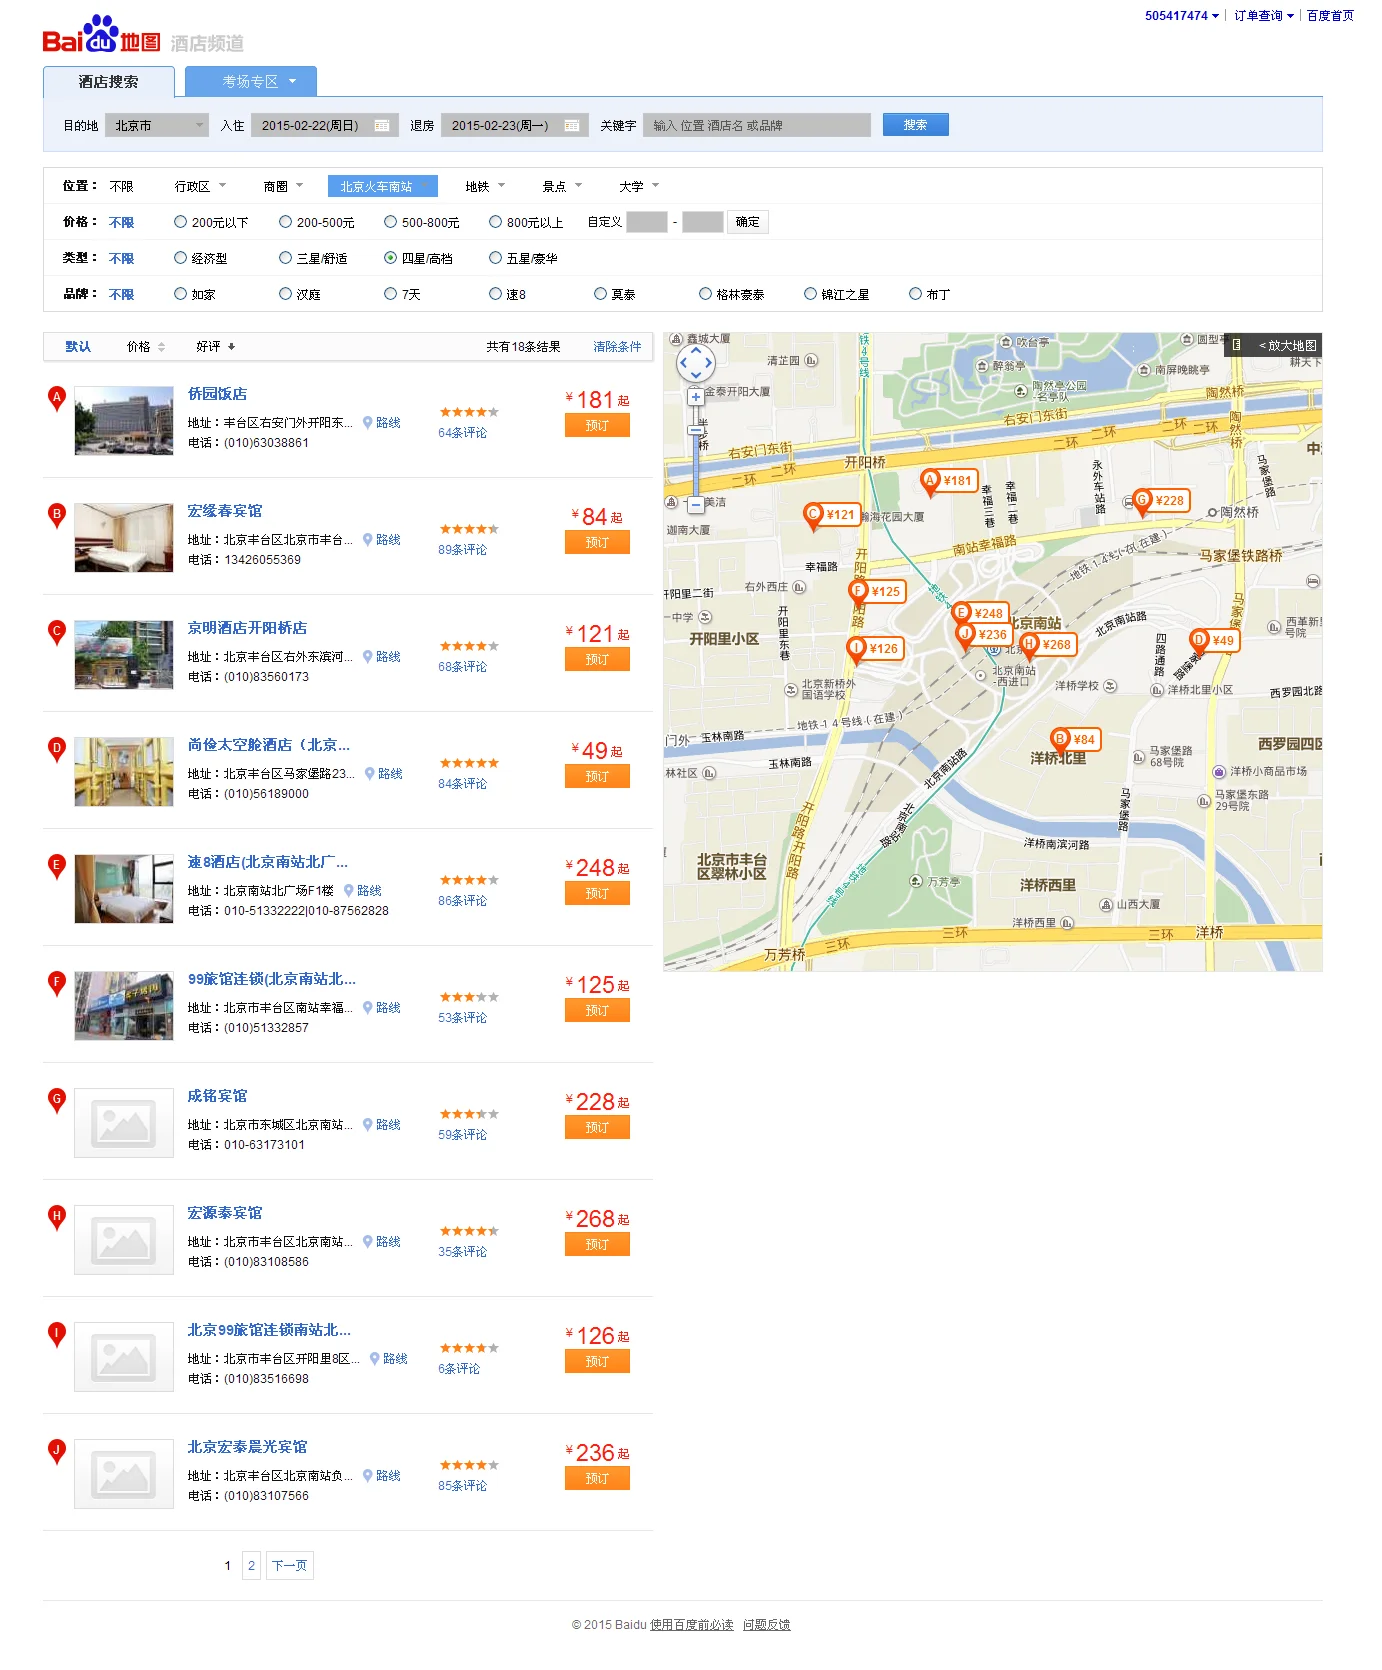Book 侨园饭店 with 预订 button

[597, 426]
